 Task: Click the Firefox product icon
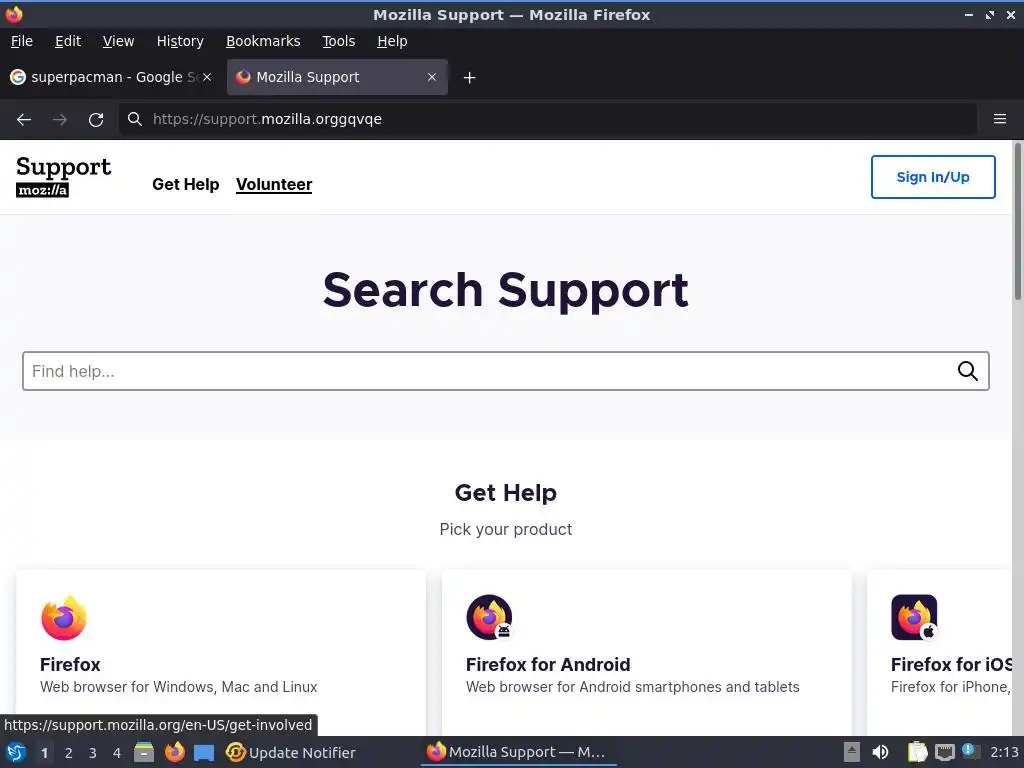point(63,618)
